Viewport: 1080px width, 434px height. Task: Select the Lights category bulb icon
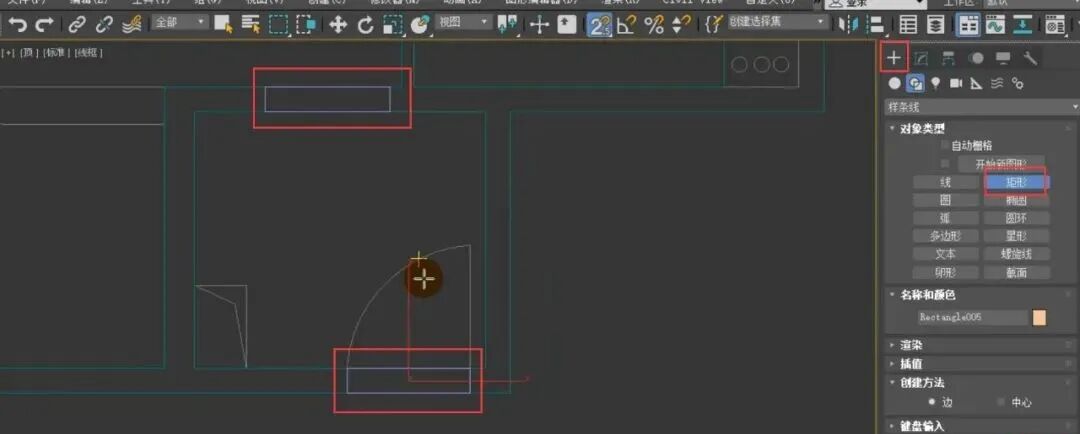(x=935, y=83)
